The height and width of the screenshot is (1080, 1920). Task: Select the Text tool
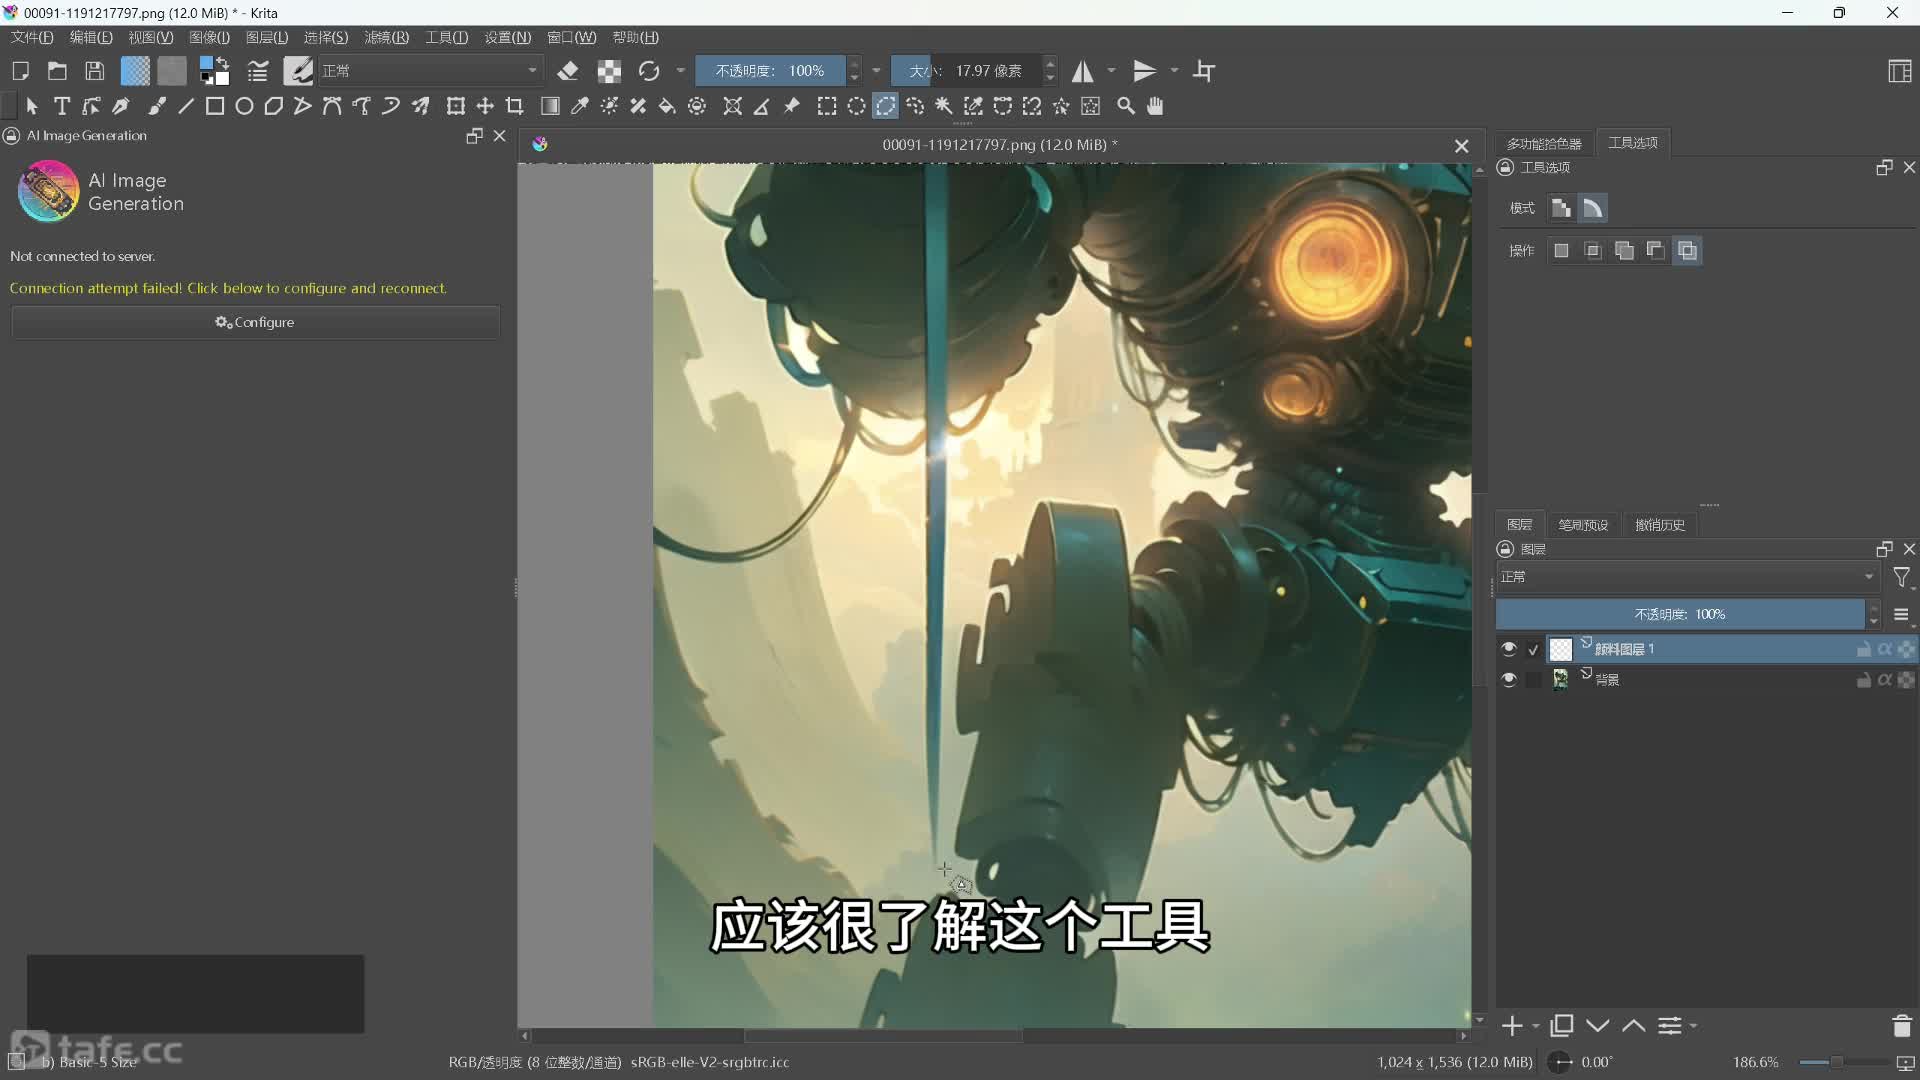pyautogui.click(x=62, y=106)
